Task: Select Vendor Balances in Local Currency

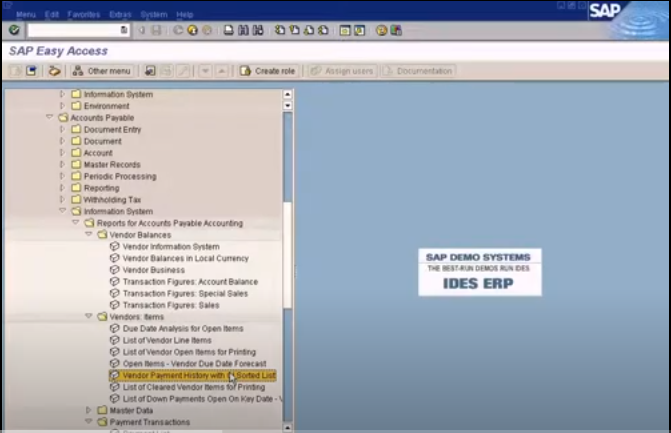Action: pyautogui.click(x=185, y=258)
